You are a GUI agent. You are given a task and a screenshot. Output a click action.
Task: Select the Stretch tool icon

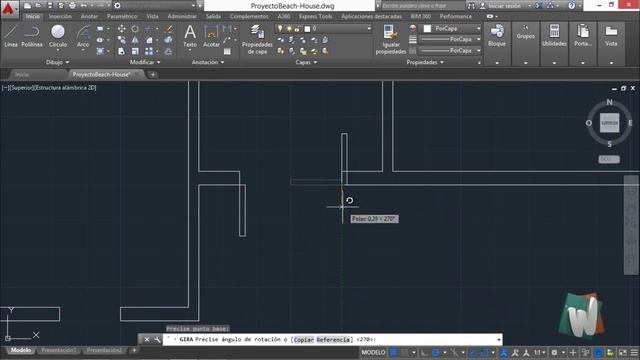(x=122, y=51)
